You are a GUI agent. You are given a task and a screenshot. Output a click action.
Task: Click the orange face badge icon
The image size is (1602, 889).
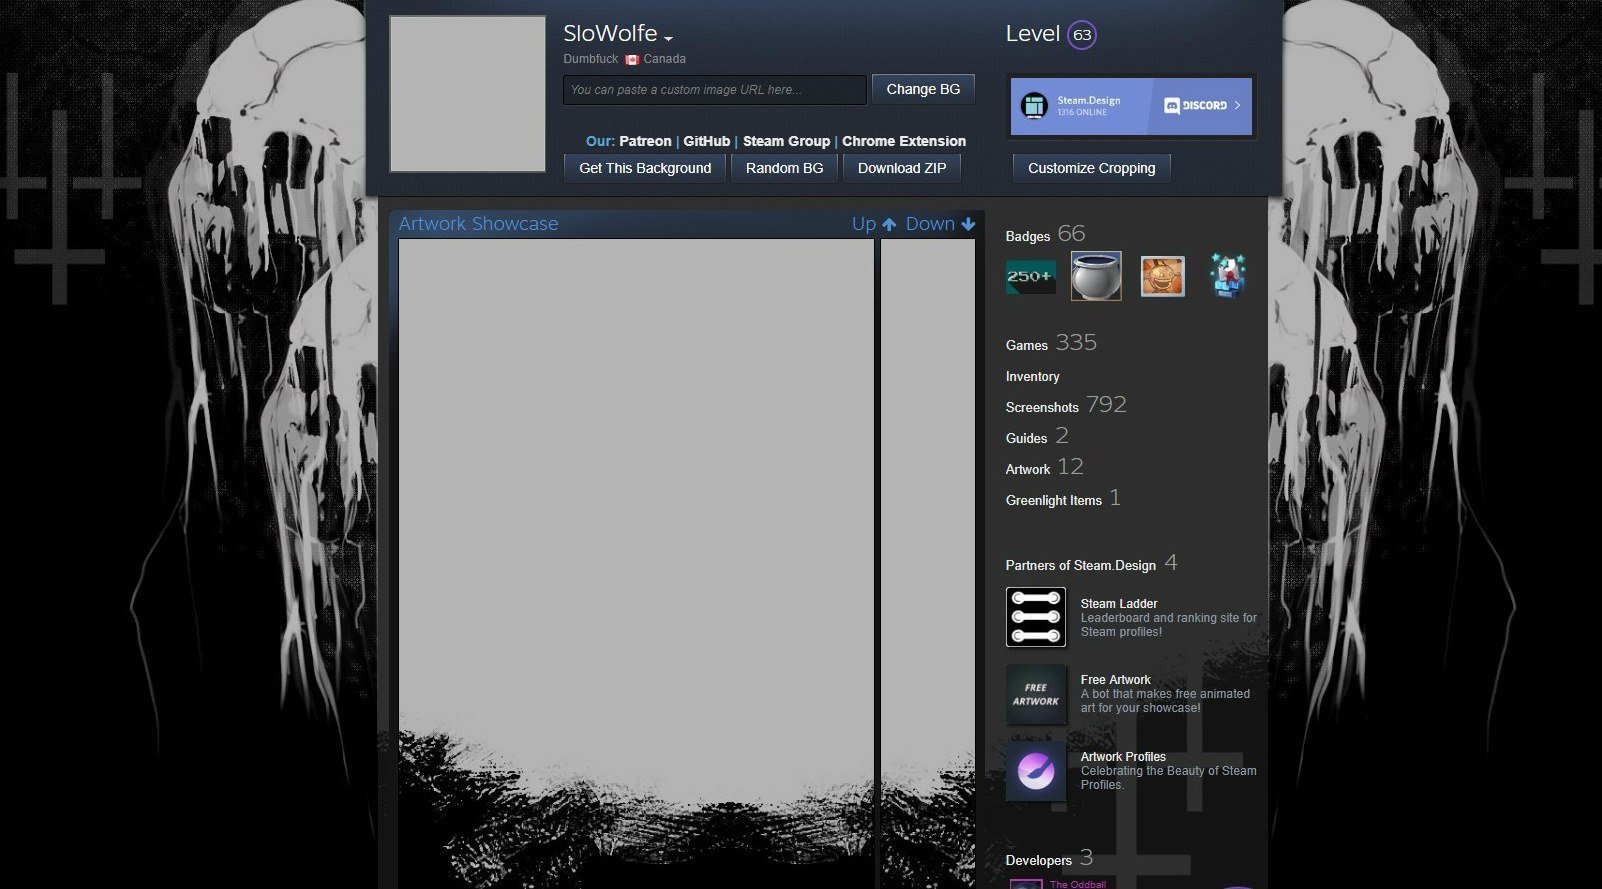coord(1162,276)
